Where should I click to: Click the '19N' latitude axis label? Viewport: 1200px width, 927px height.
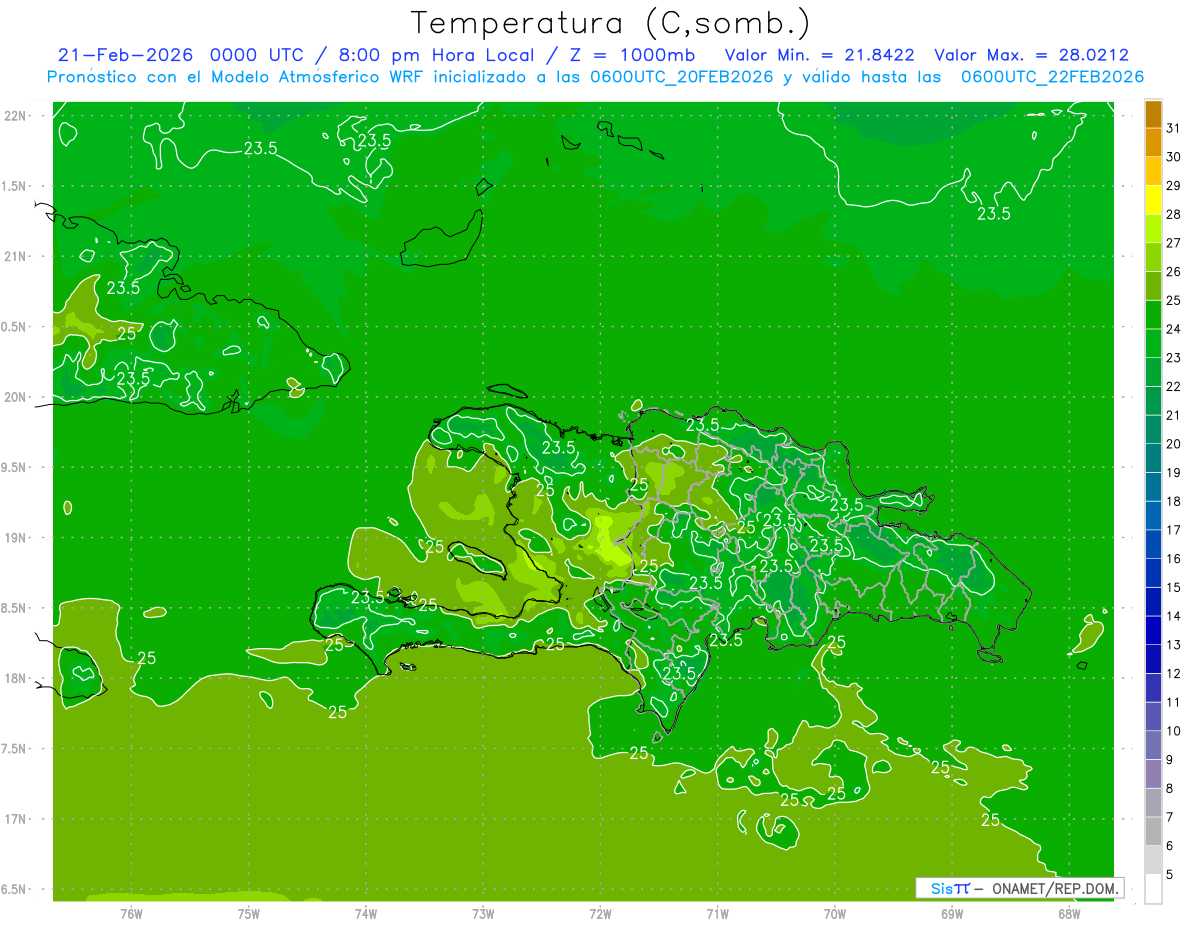click(16, 537)
